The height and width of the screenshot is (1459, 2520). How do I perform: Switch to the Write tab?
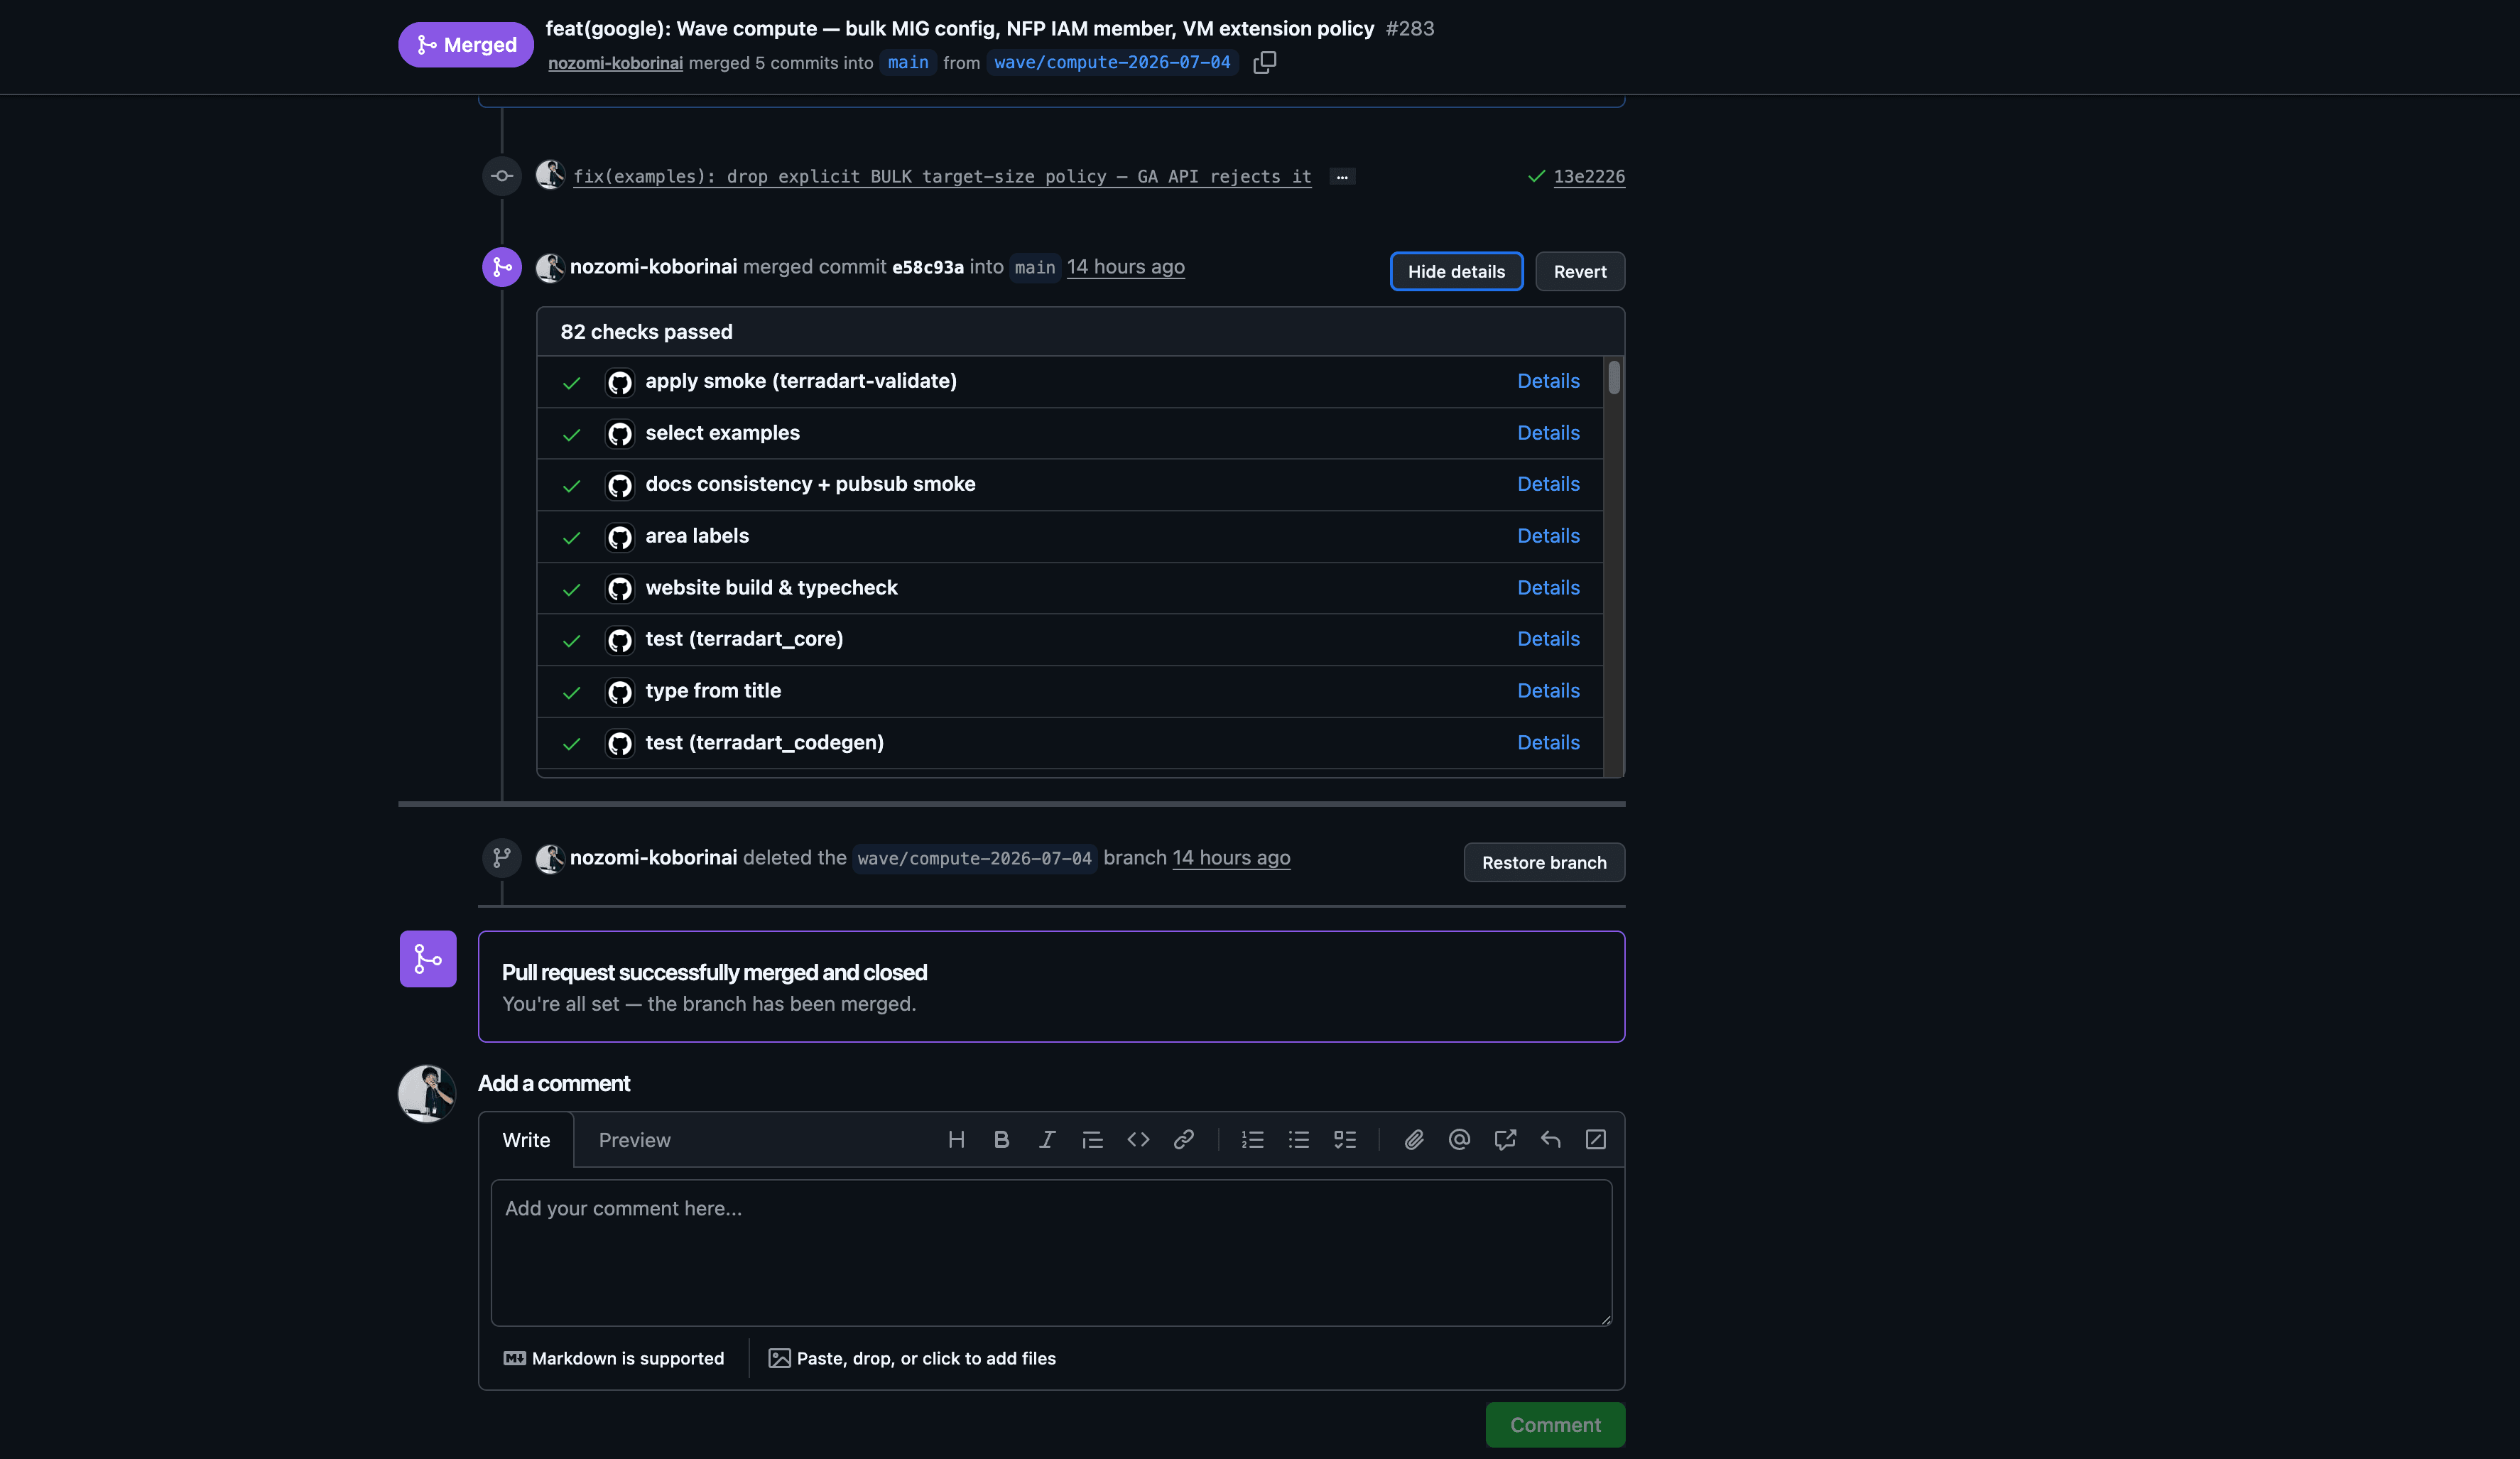coord(526,1140)
